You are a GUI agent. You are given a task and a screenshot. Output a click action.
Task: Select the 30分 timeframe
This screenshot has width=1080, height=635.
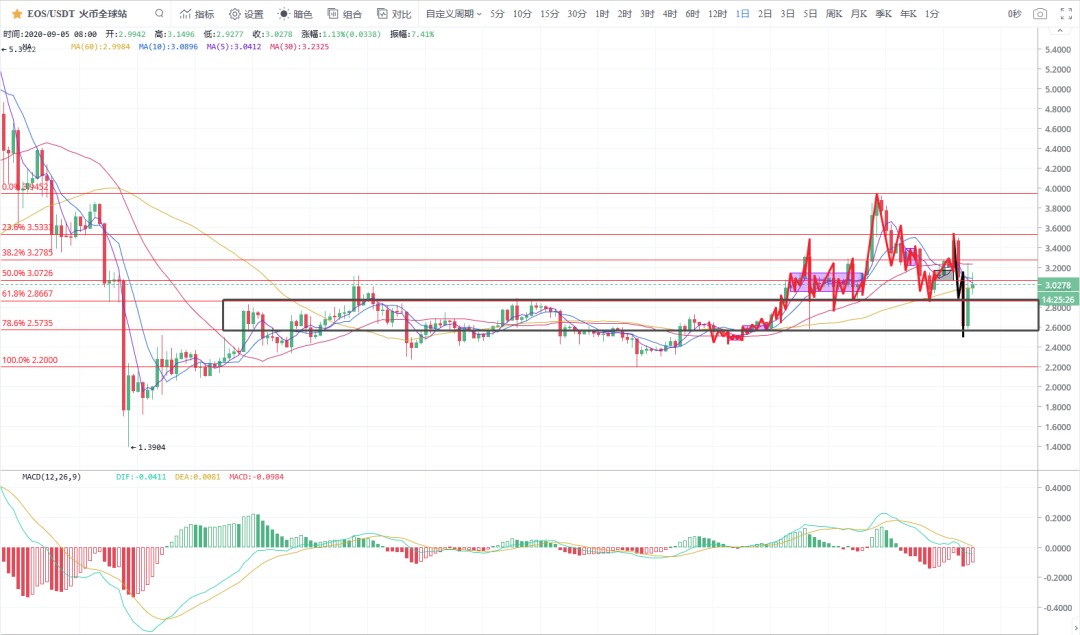577,14
